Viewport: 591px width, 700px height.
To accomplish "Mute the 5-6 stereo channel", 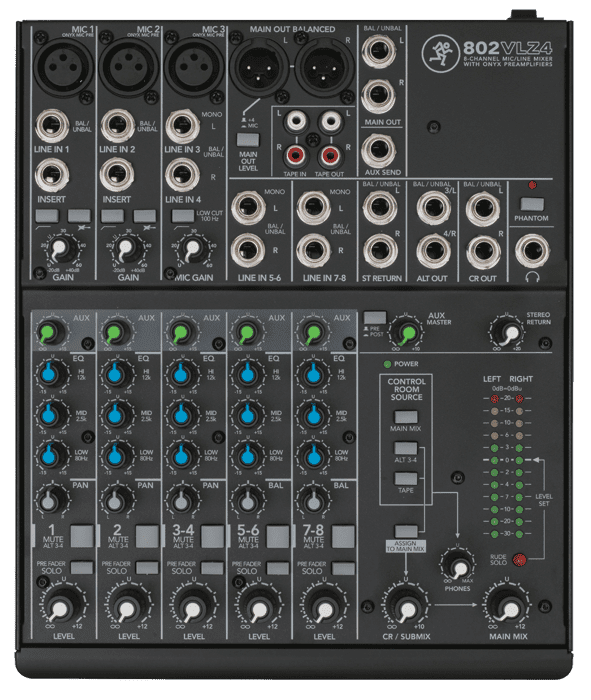I will click(278, 536).
